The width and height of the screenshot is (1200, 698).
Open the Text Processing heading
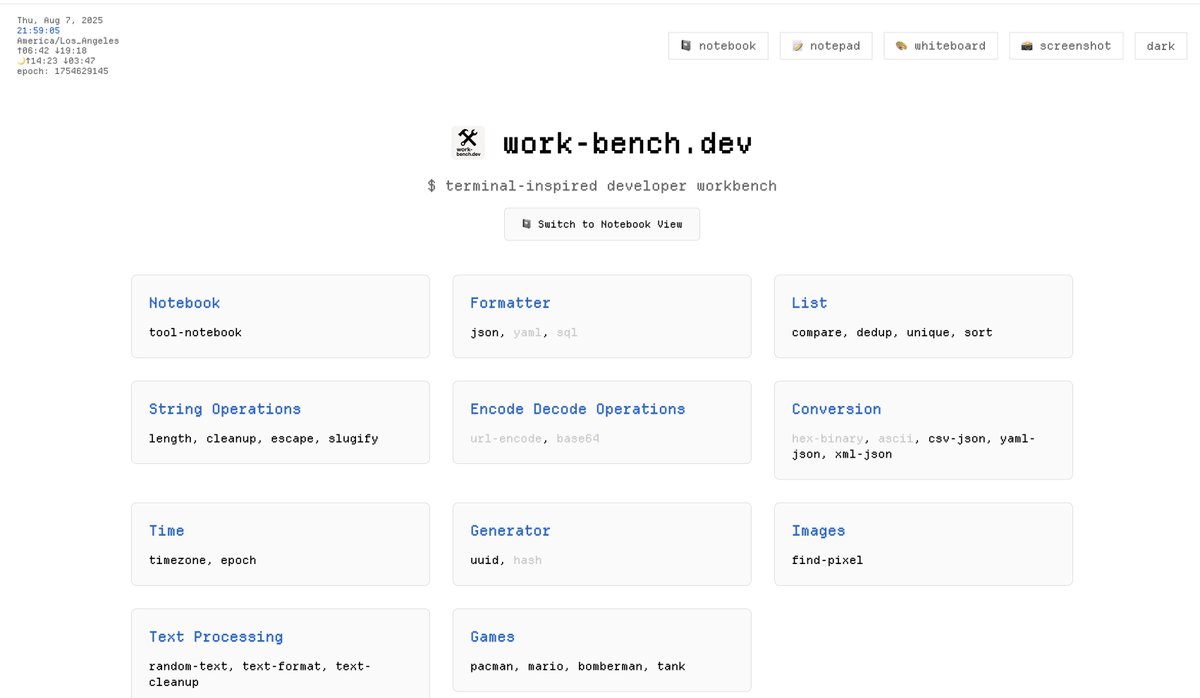(216, 637)
